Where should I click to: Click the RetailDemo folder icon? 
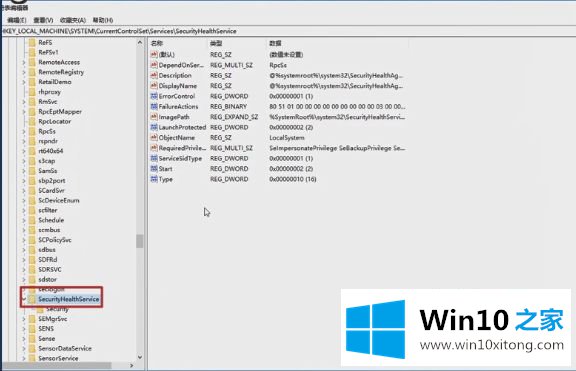[x=32, y=82]
